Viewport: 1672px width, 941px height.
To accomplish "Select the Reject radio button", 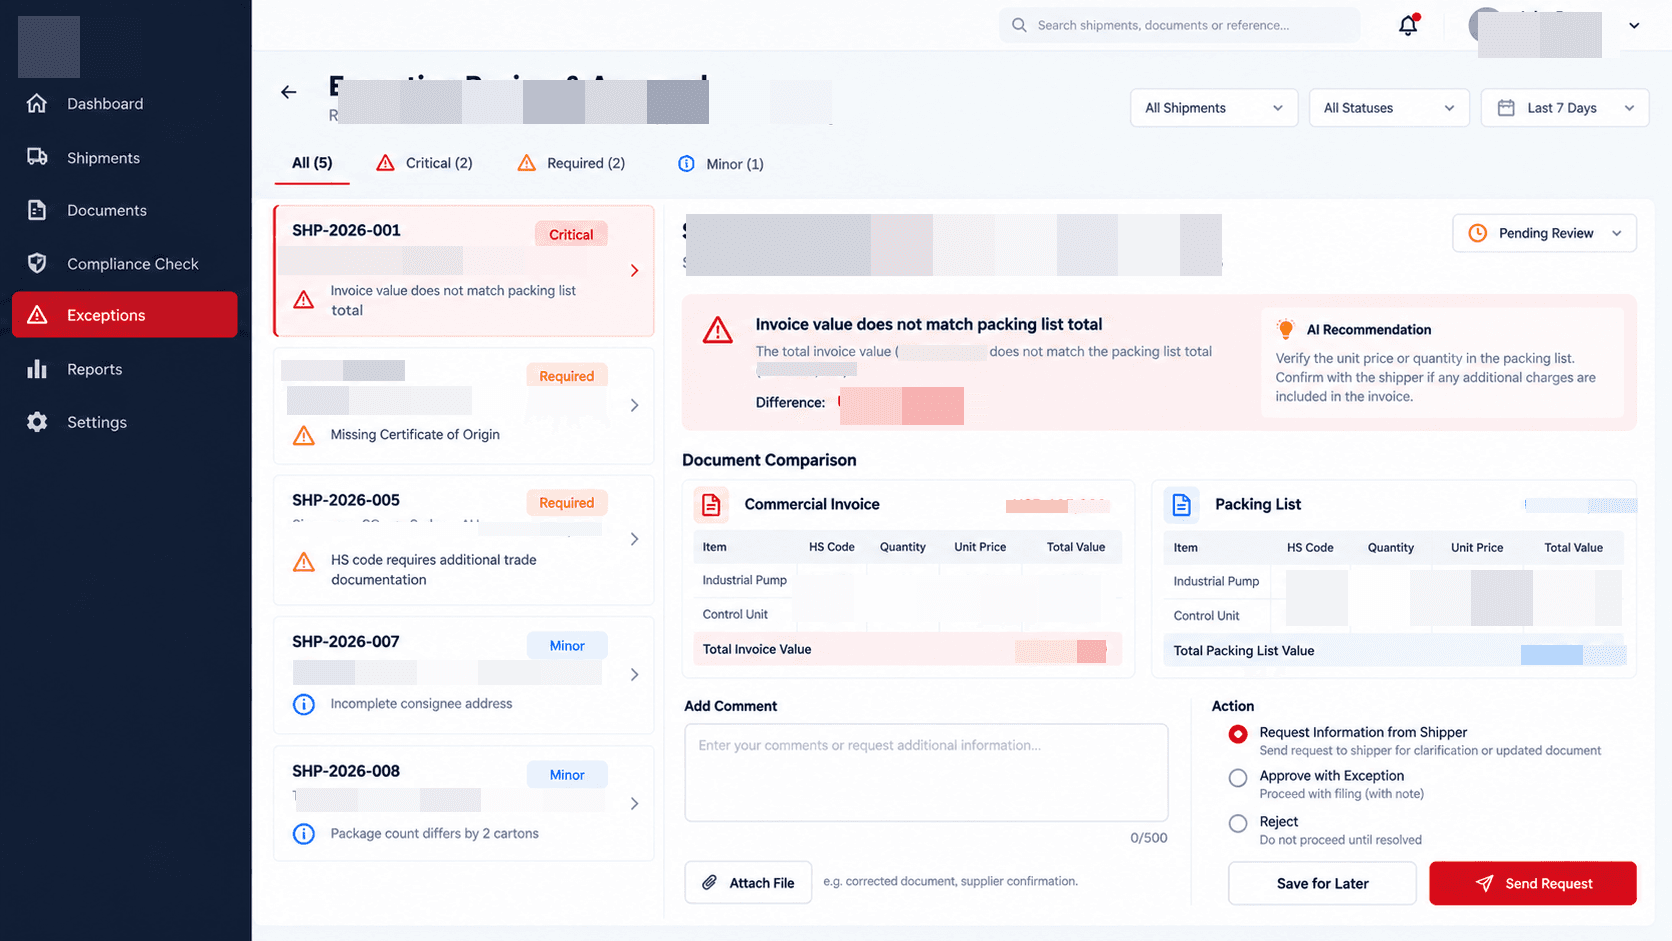I will [x=1238, y=824].
